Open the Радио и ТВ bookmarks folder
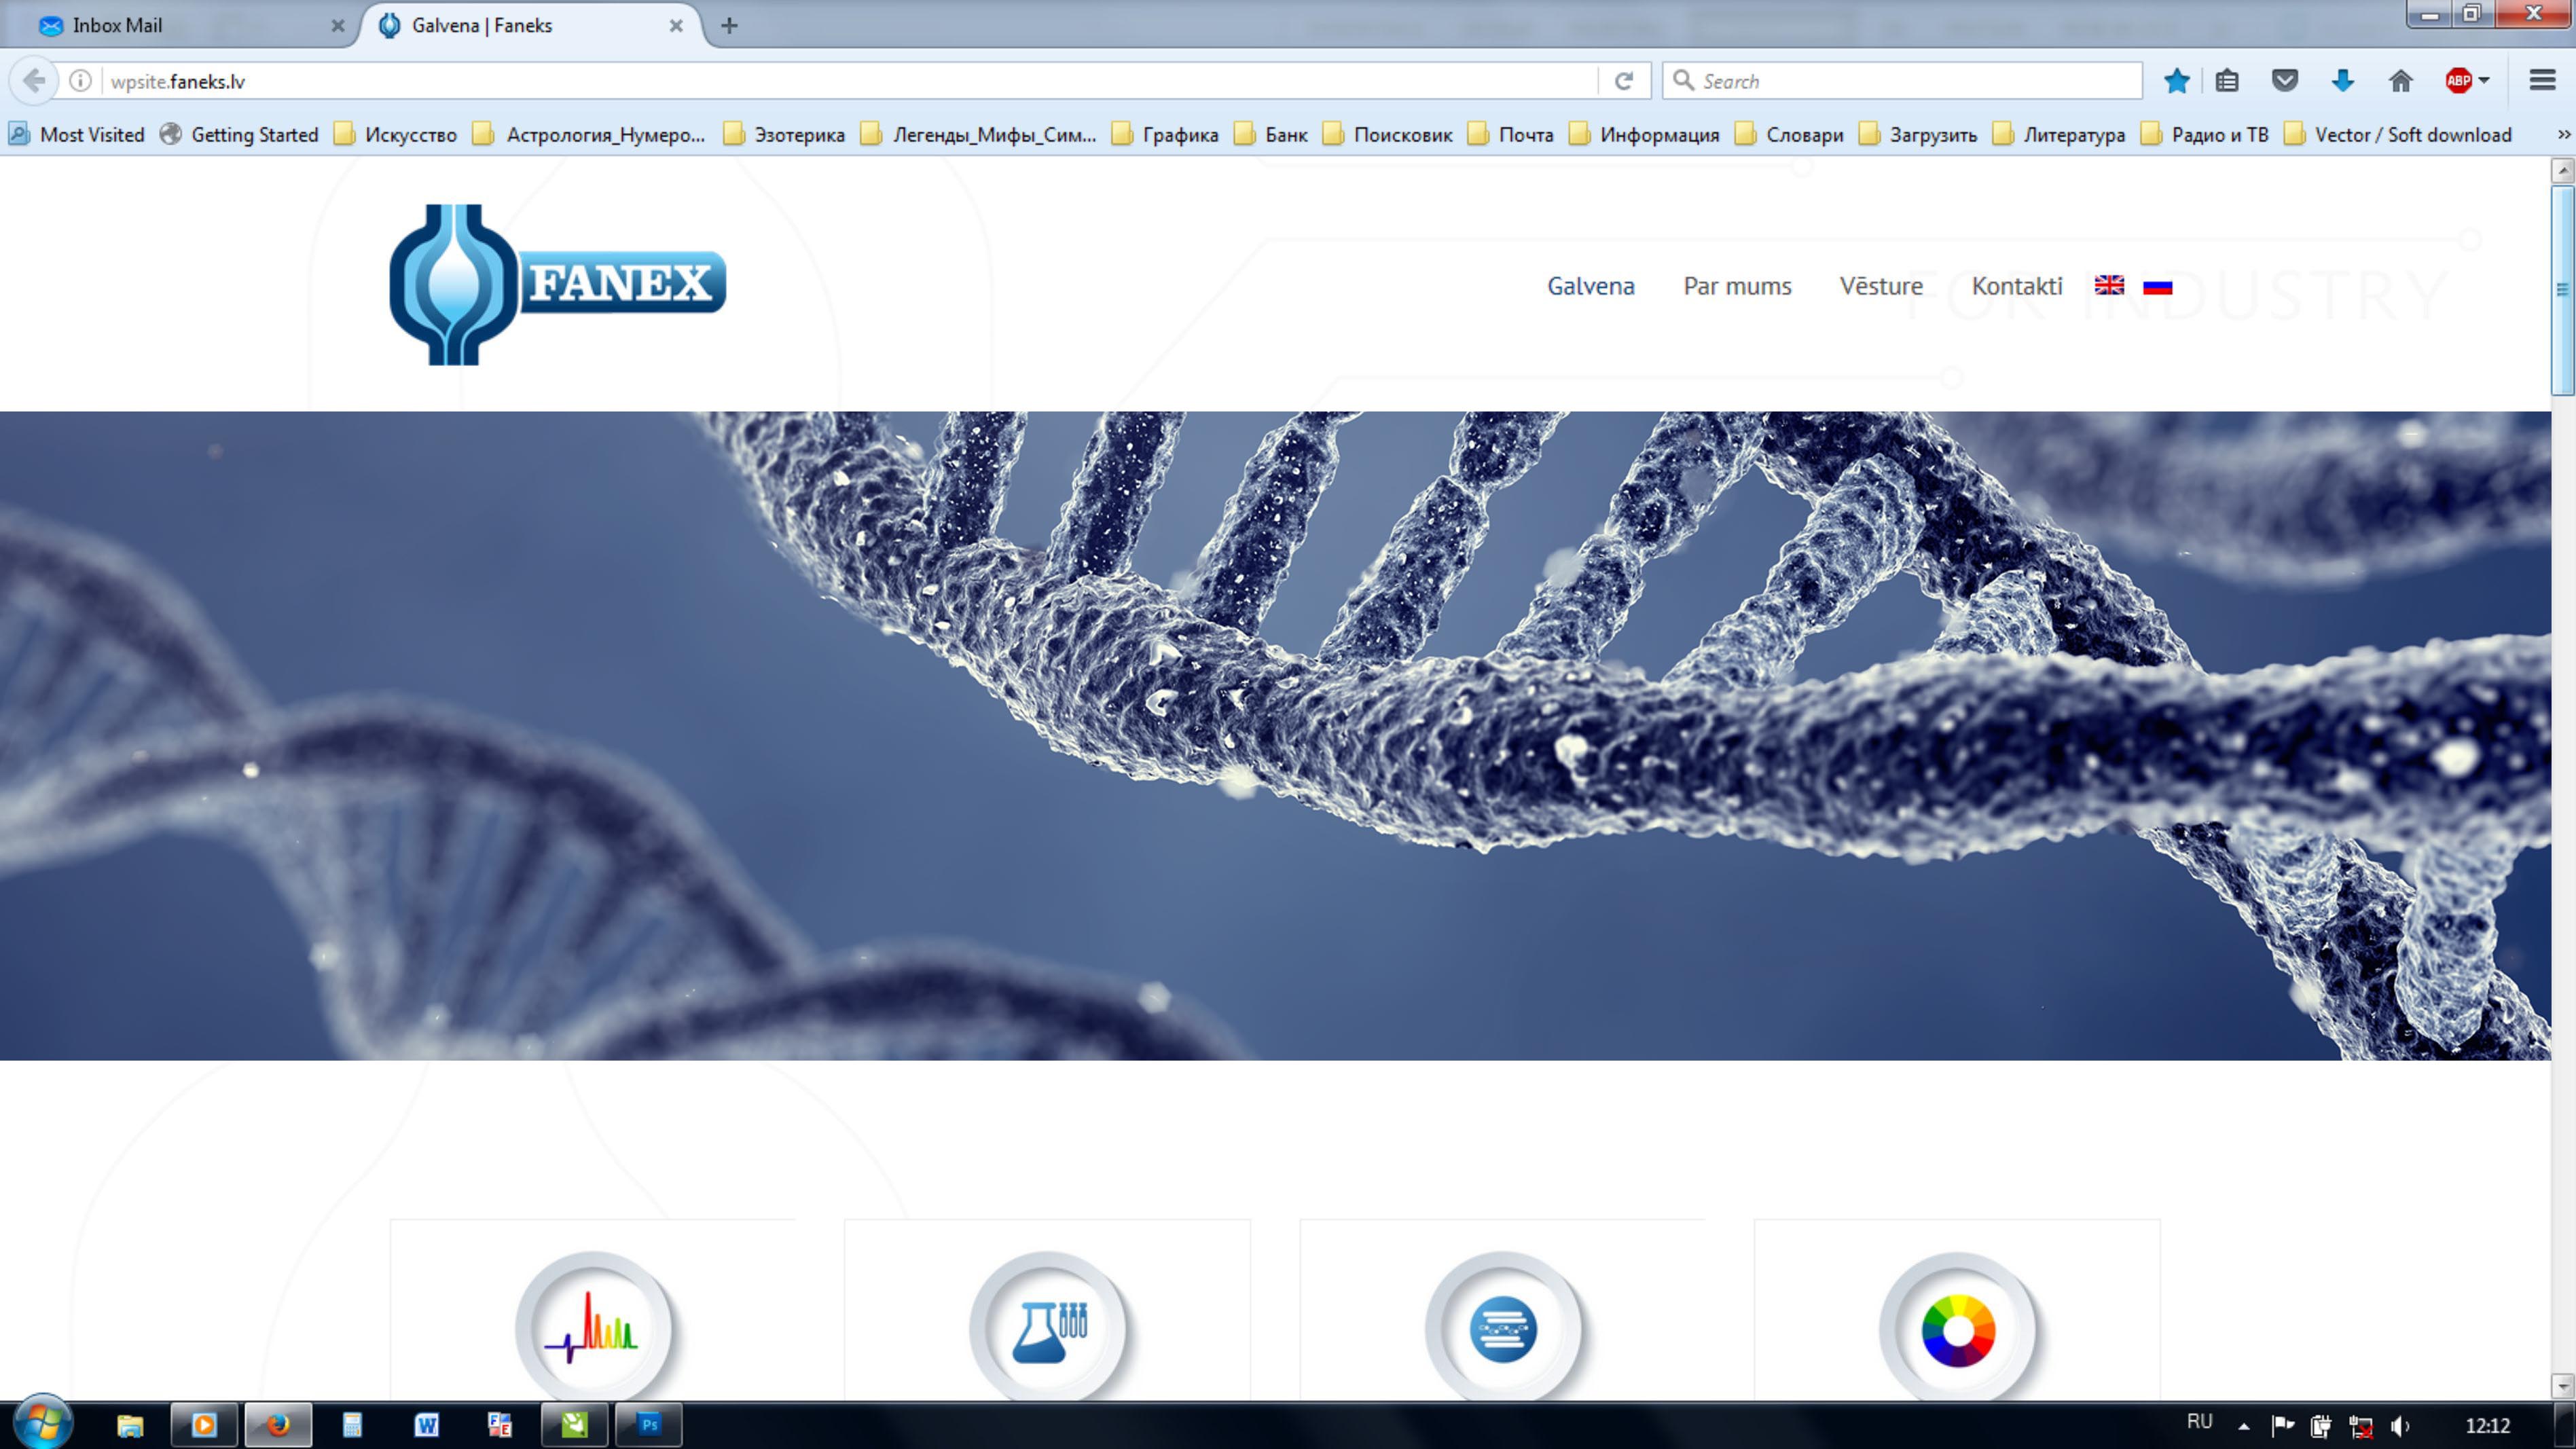The height and width of the screenshot is (1449, 2576). [2205, 134]
